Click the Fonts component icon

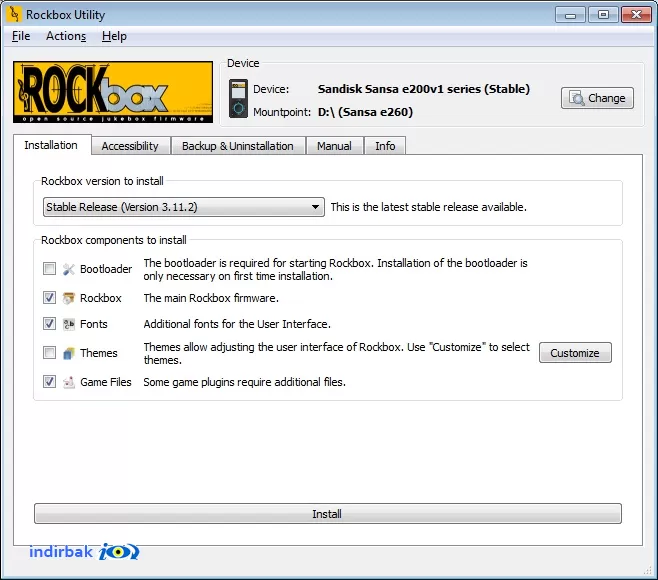pos(68,324)
